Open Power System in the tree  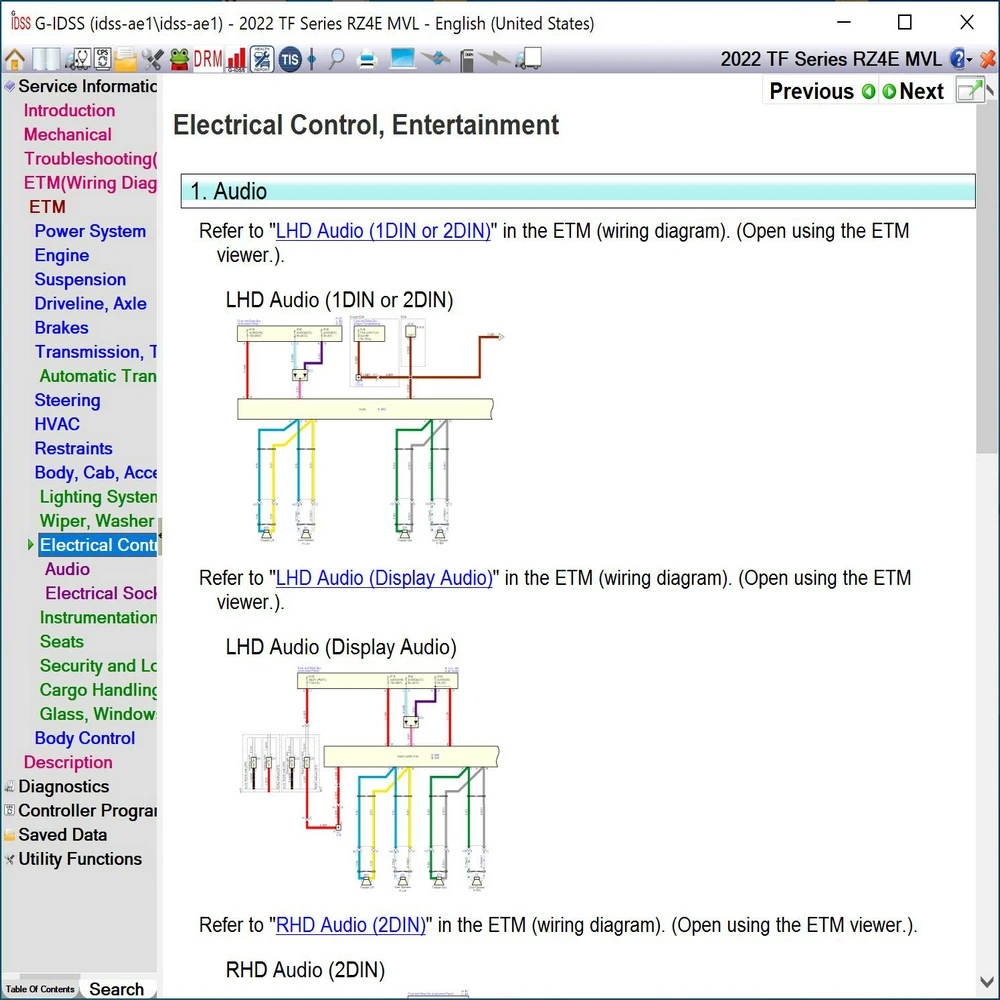[90, 231]
